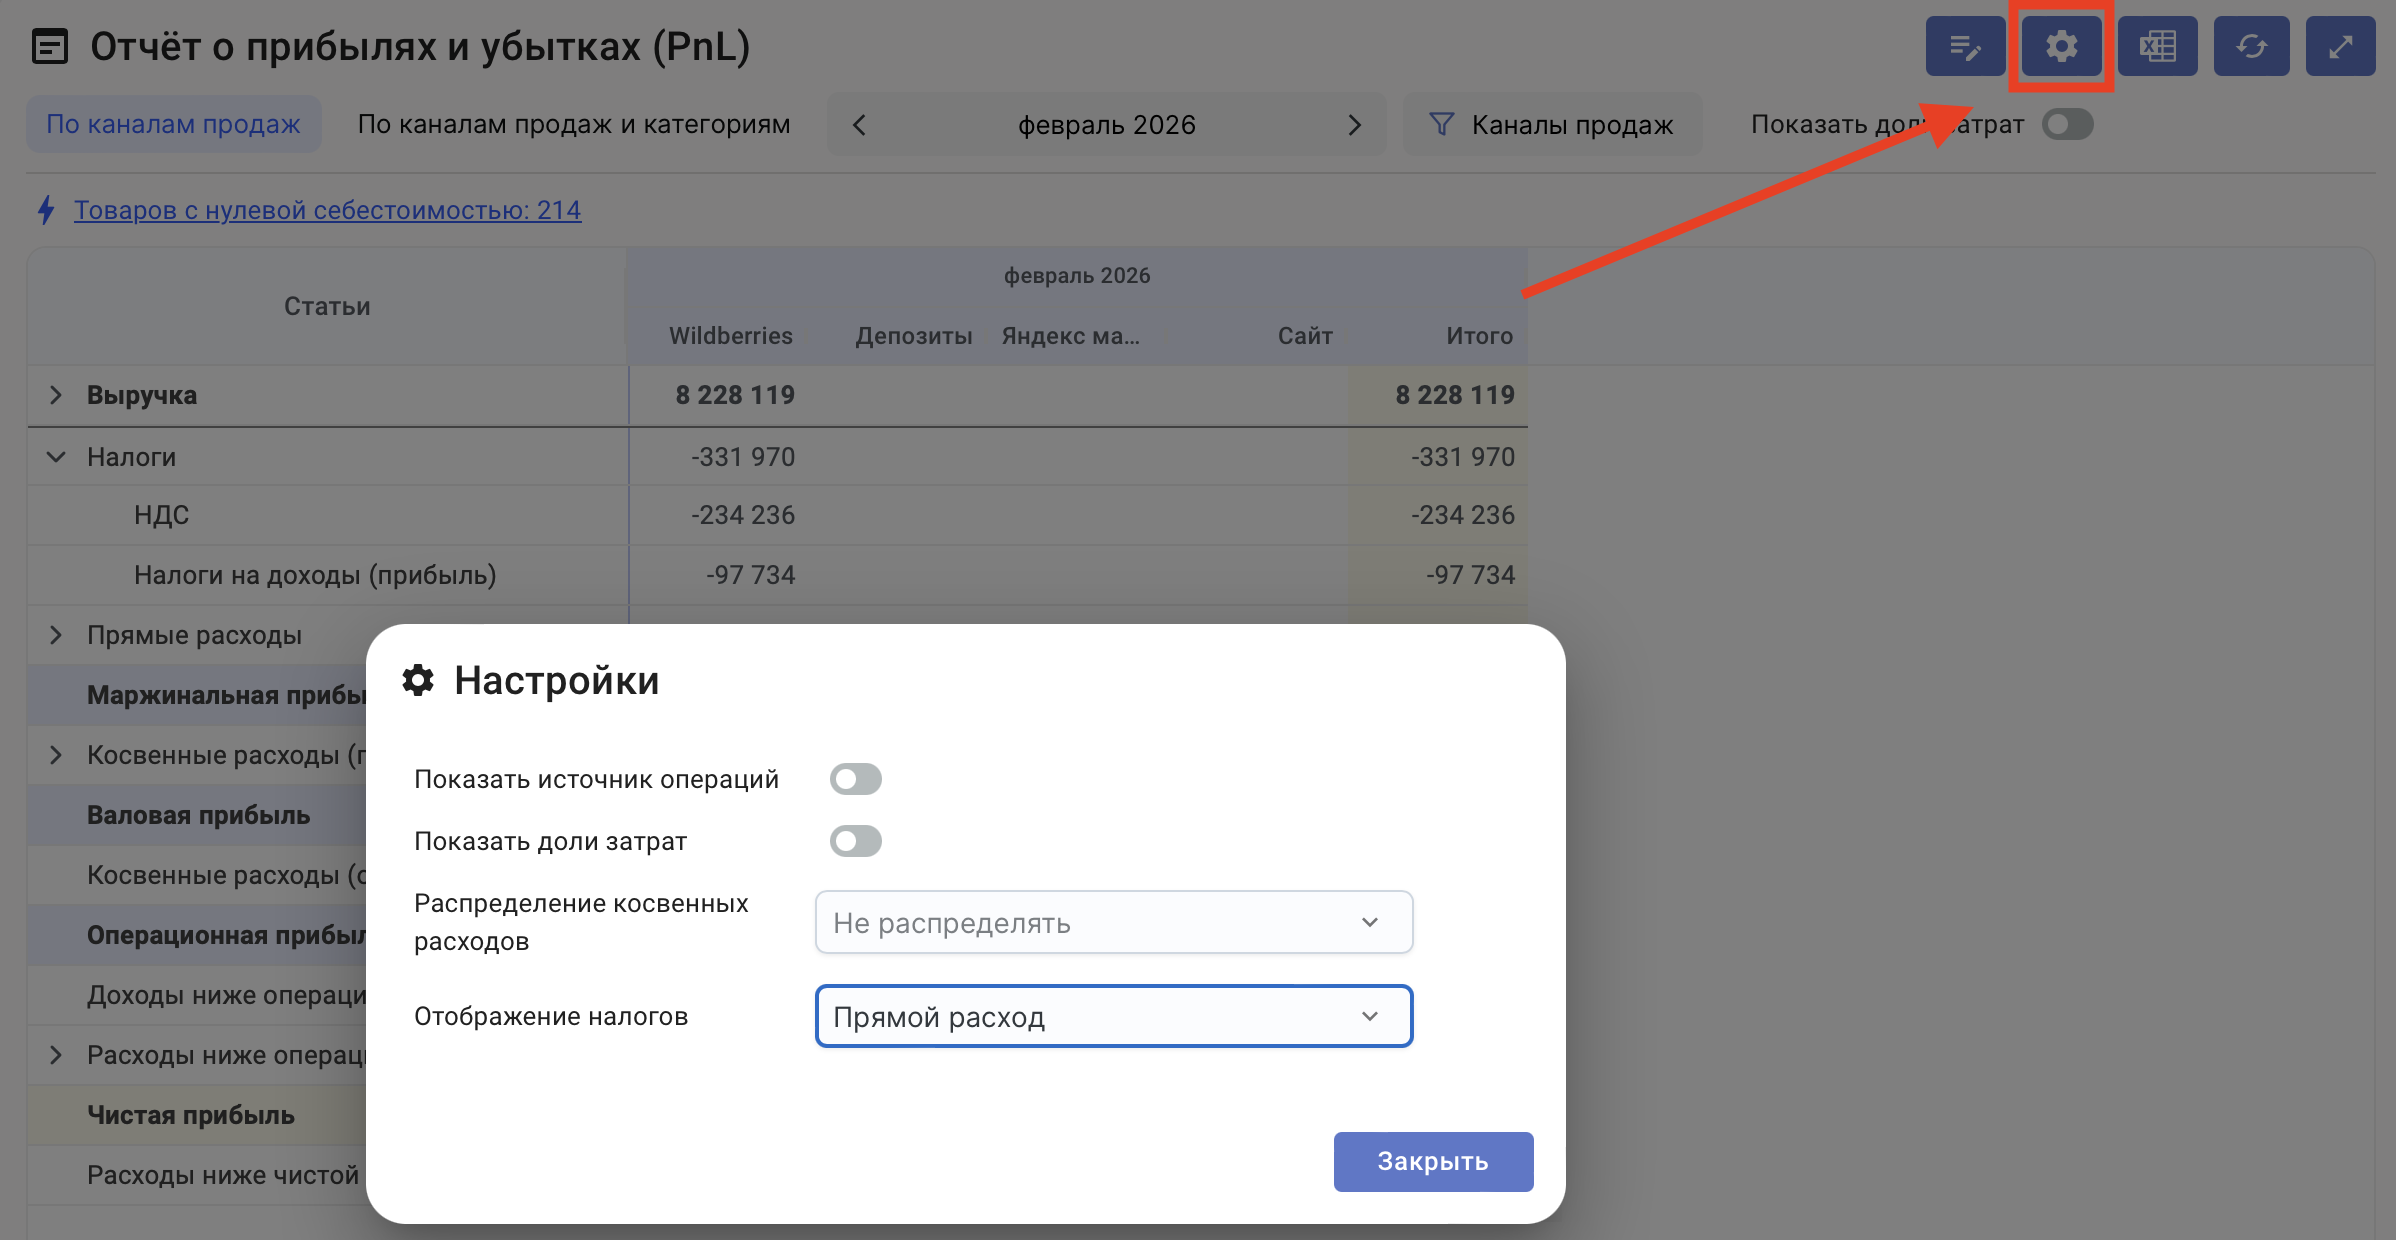Toggle 'Показать доли затрат' in settings dialog
Image resolution: width=2396 pixels, height=1240 pixels.
point(855,841)
